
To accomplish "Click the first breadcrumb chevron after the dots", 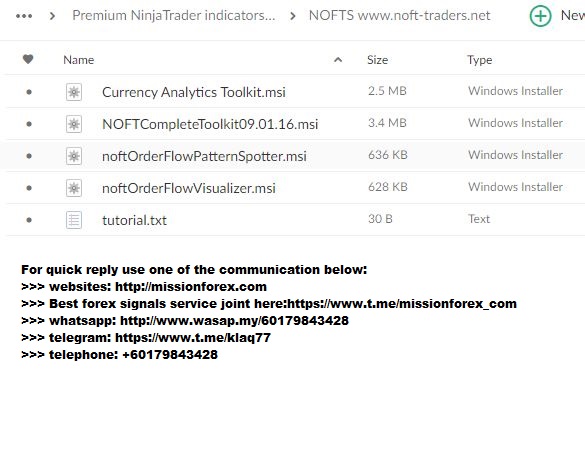I will click(53, 16).
